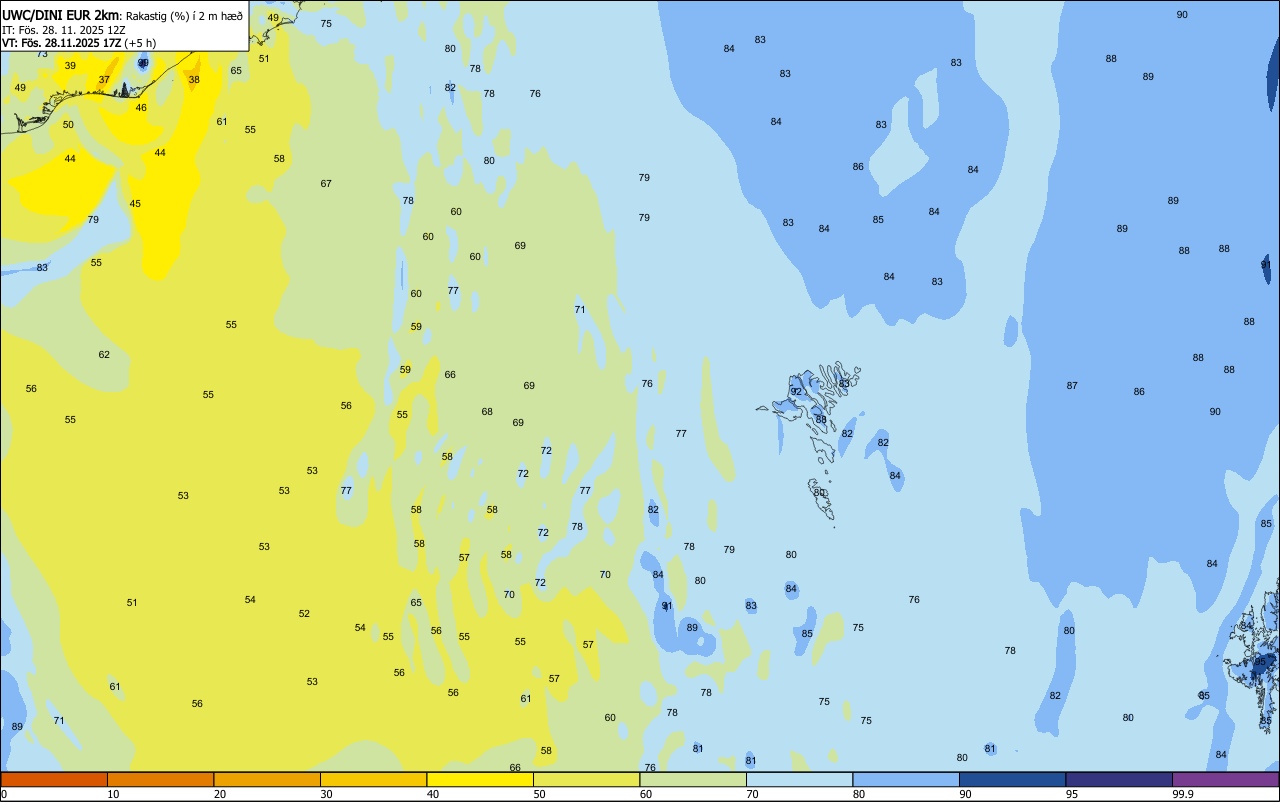
Task: Pick the purple legend swatch above 99.9
Action: point(1225,779)
